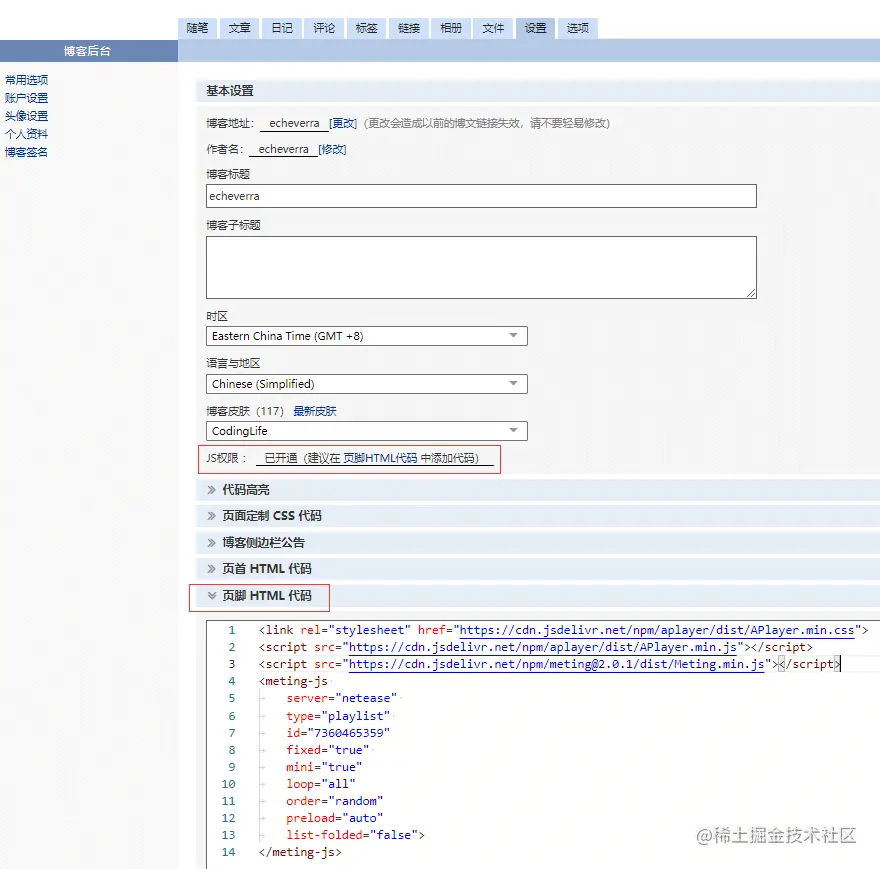Go to the 评论 tab
880x869 pixels.
click(324, 28)
